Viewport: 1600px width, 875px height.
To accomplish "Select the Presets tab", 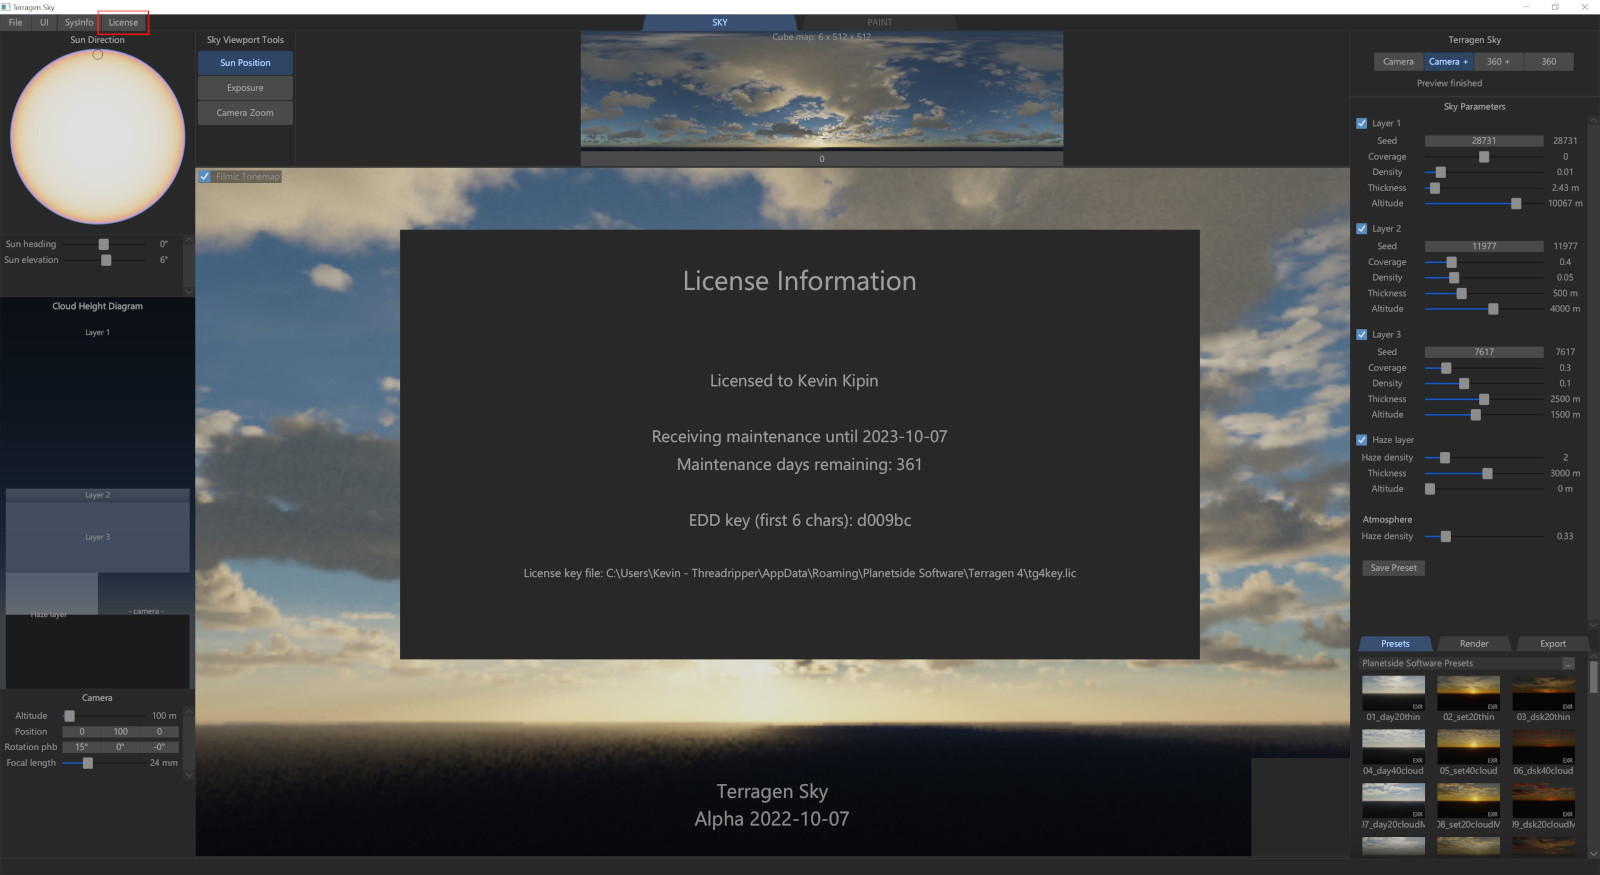I will click(1395, 644).
